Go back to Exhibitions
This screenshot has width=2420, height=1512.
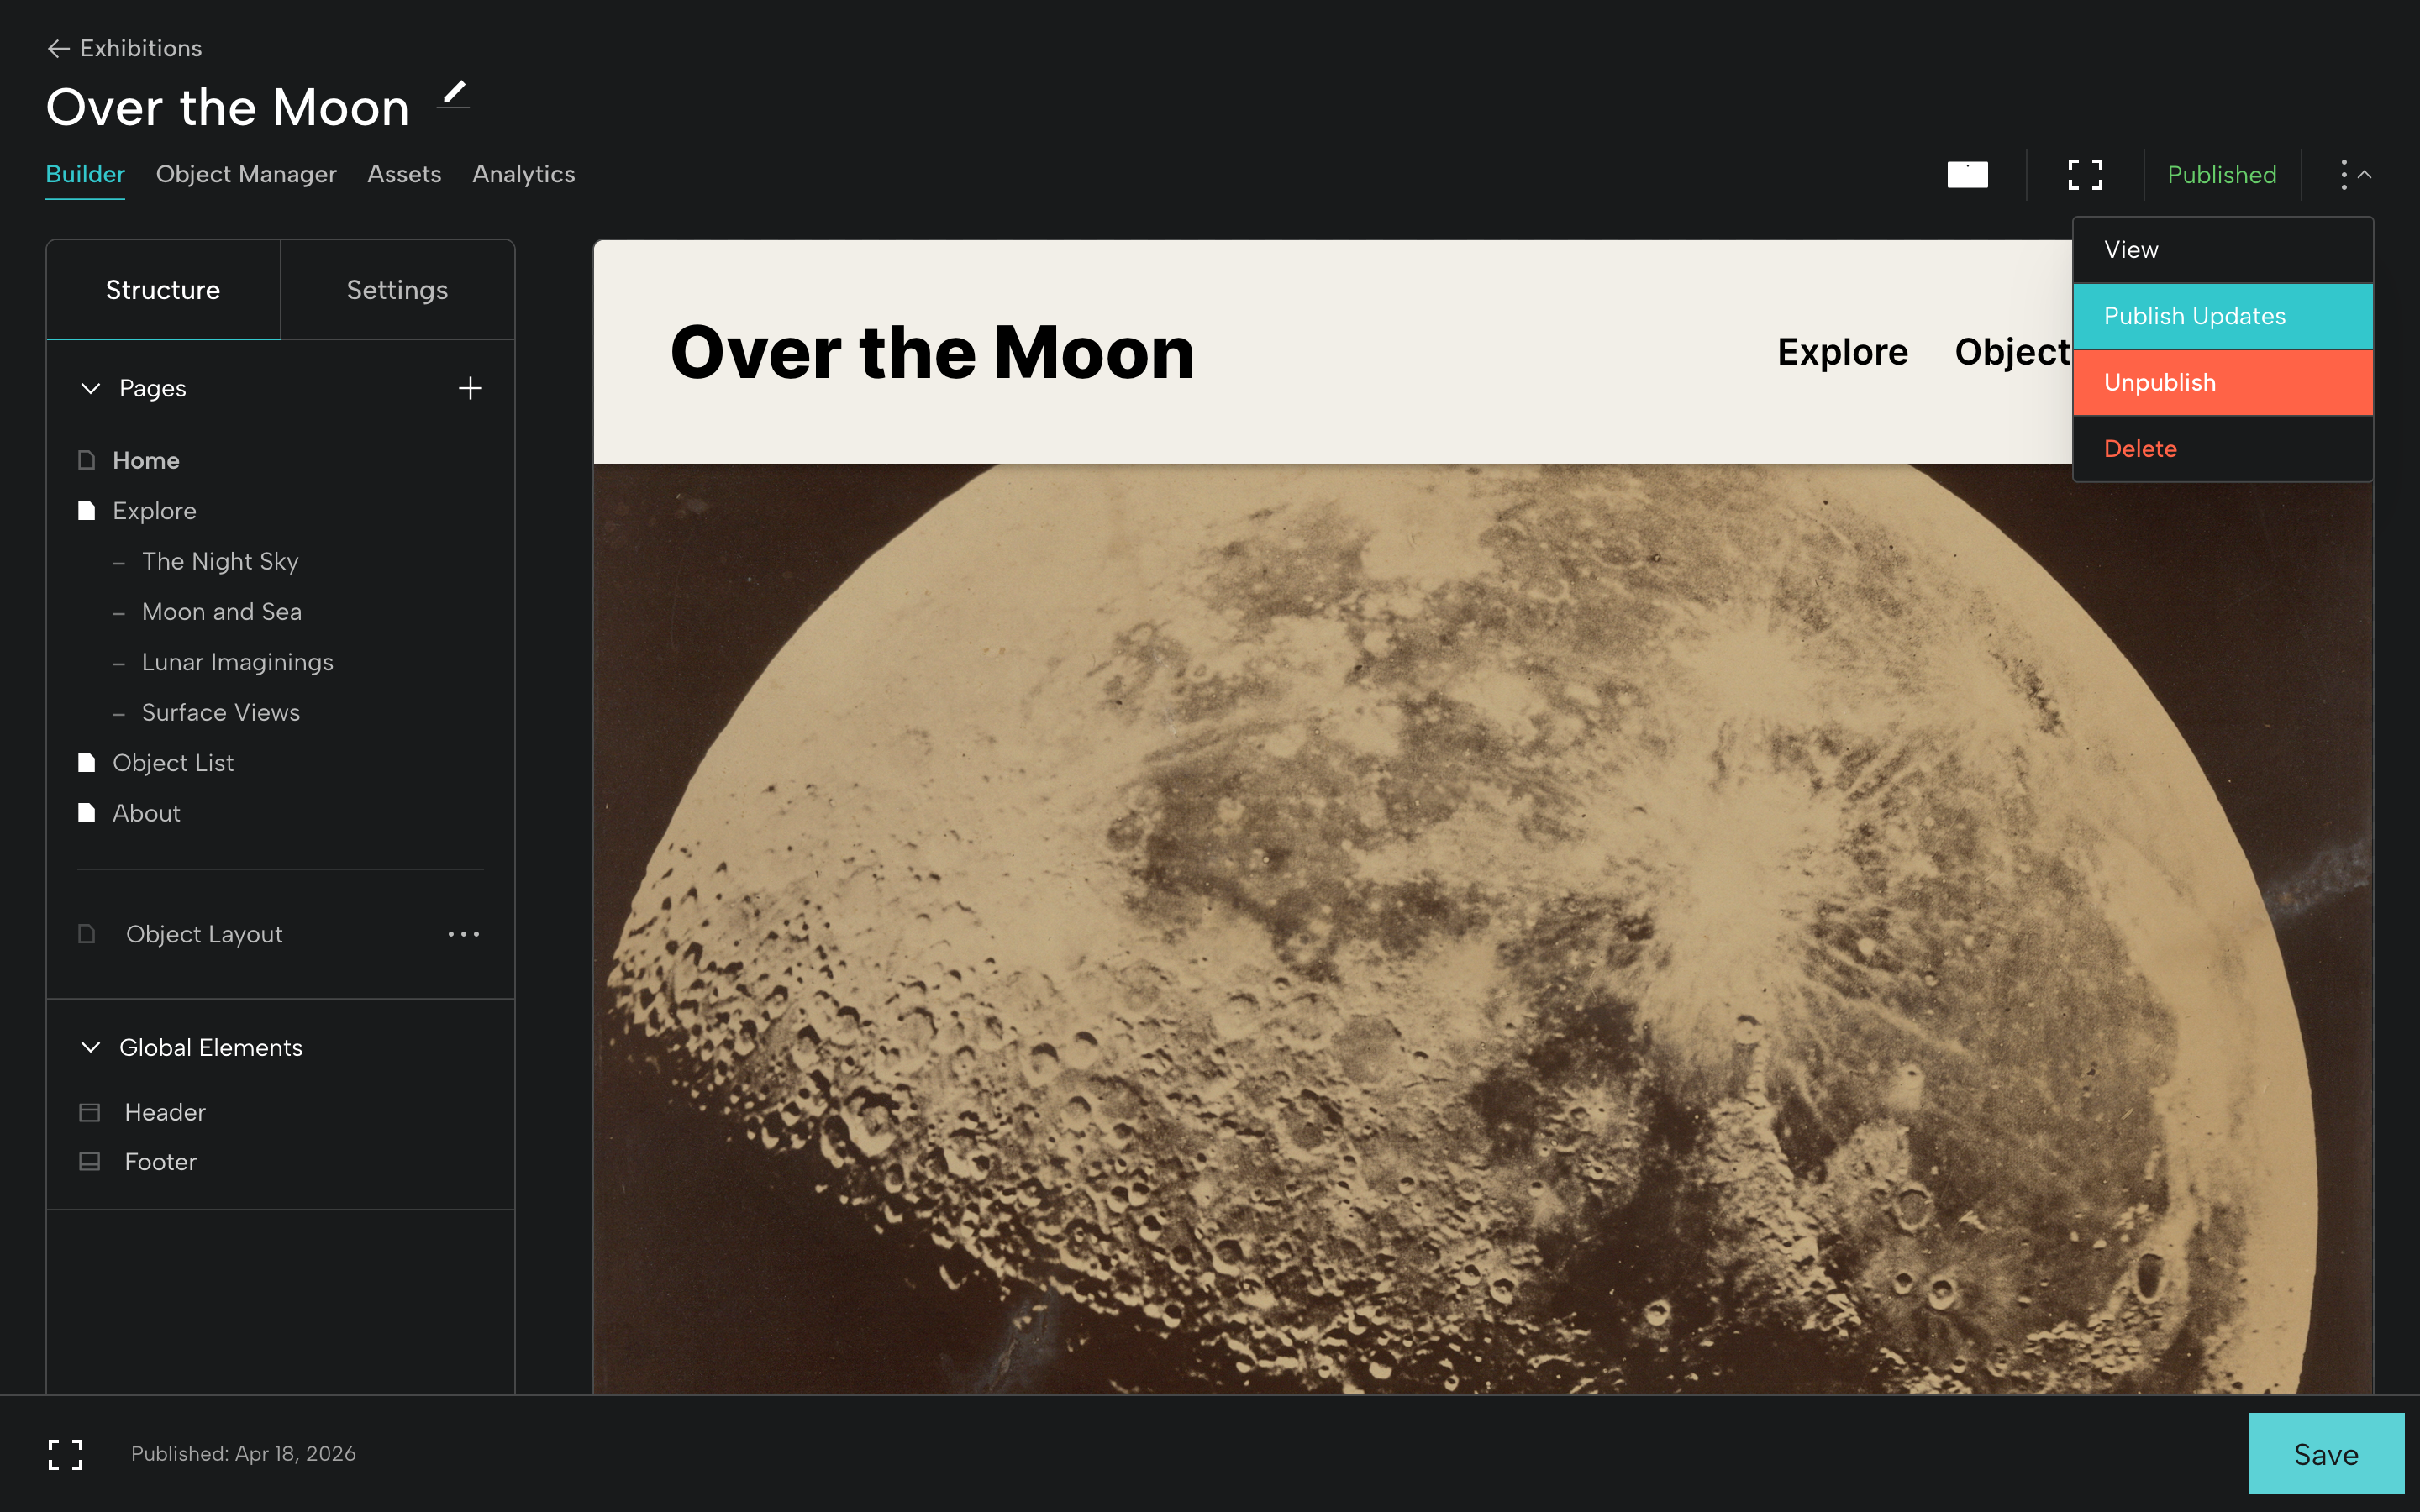pyautogui.click(x=124, y=48)
